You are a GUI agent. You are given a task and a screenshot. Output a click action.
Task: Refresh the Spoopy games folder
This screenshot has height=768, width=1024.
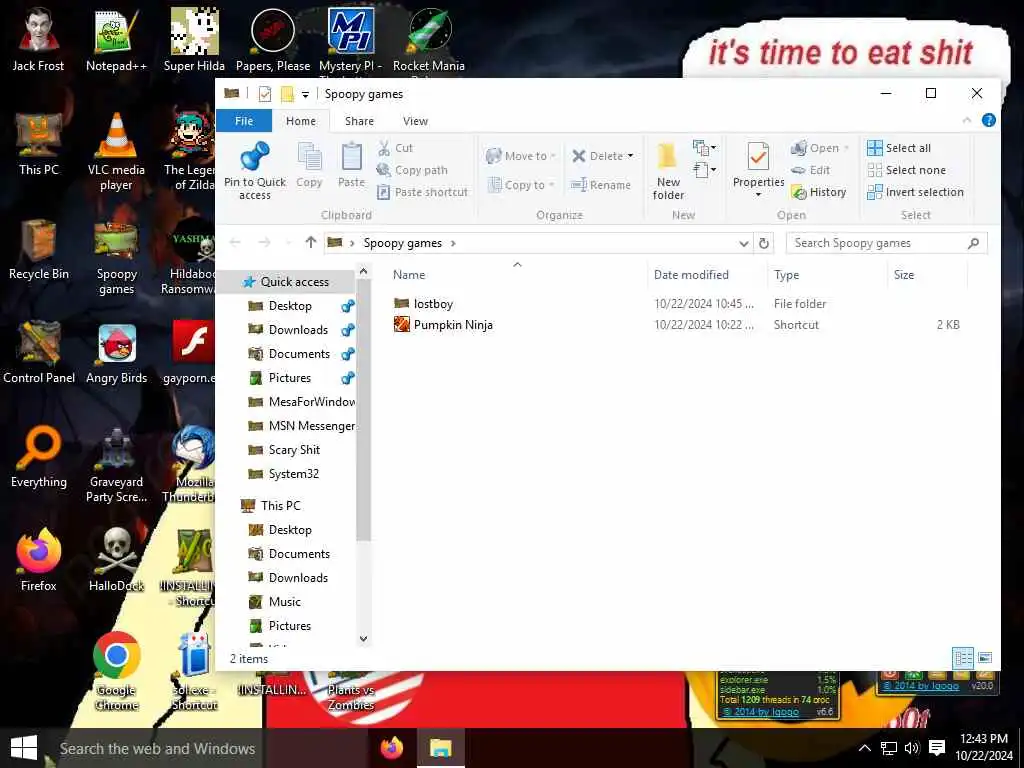(x=763, y=244)
